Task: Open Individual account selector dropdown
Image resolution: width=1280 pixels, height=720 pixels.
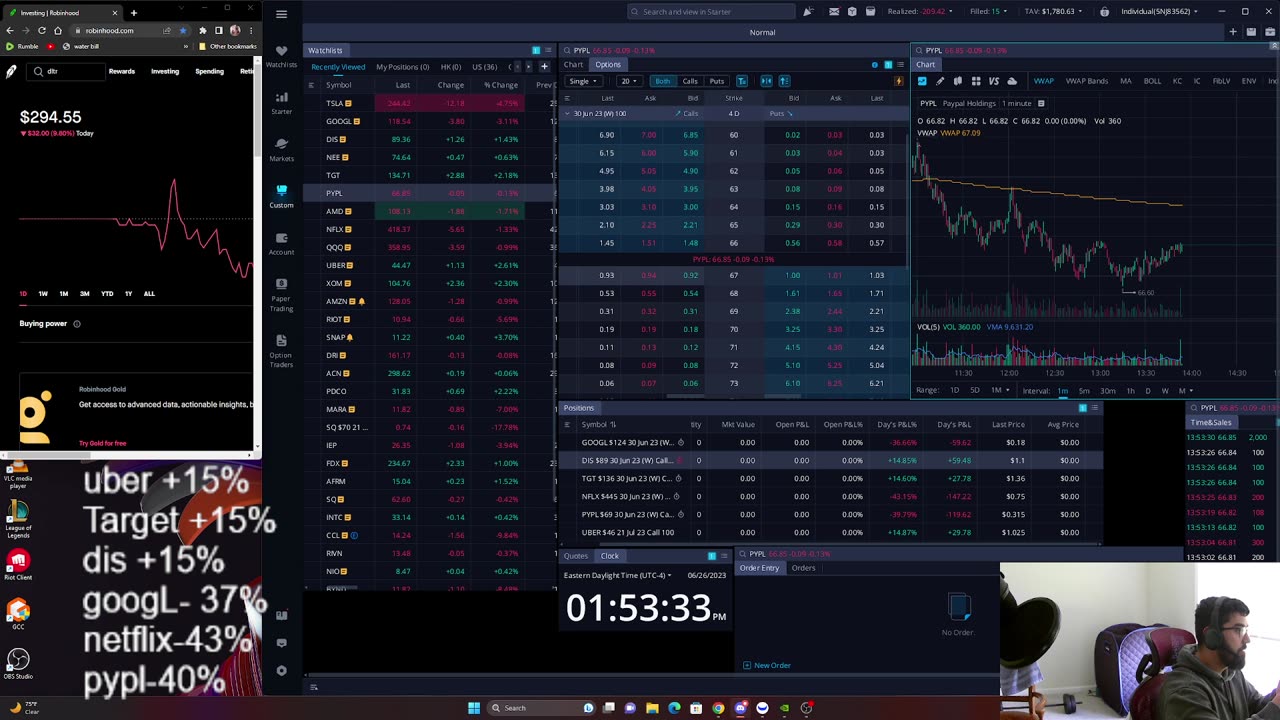Action: [1159, 12]
